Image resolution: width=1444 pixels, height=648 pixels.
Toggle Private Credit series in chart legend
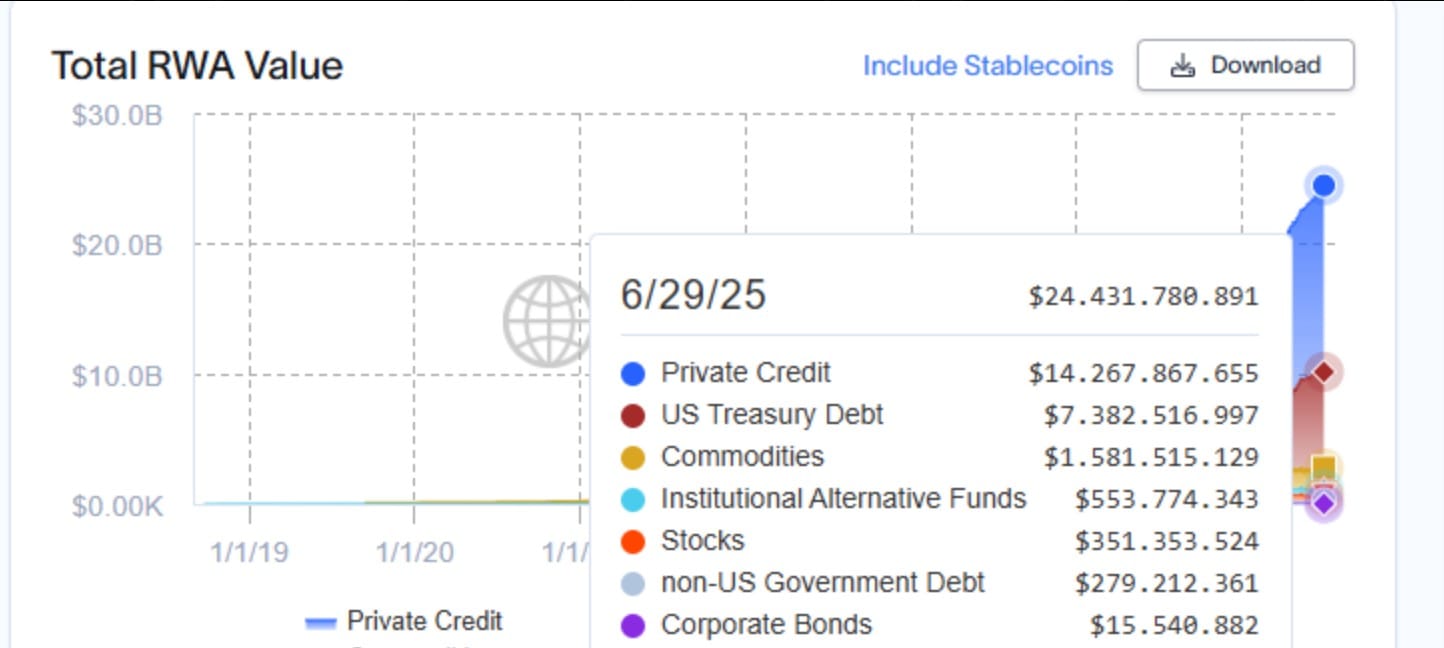404,621
